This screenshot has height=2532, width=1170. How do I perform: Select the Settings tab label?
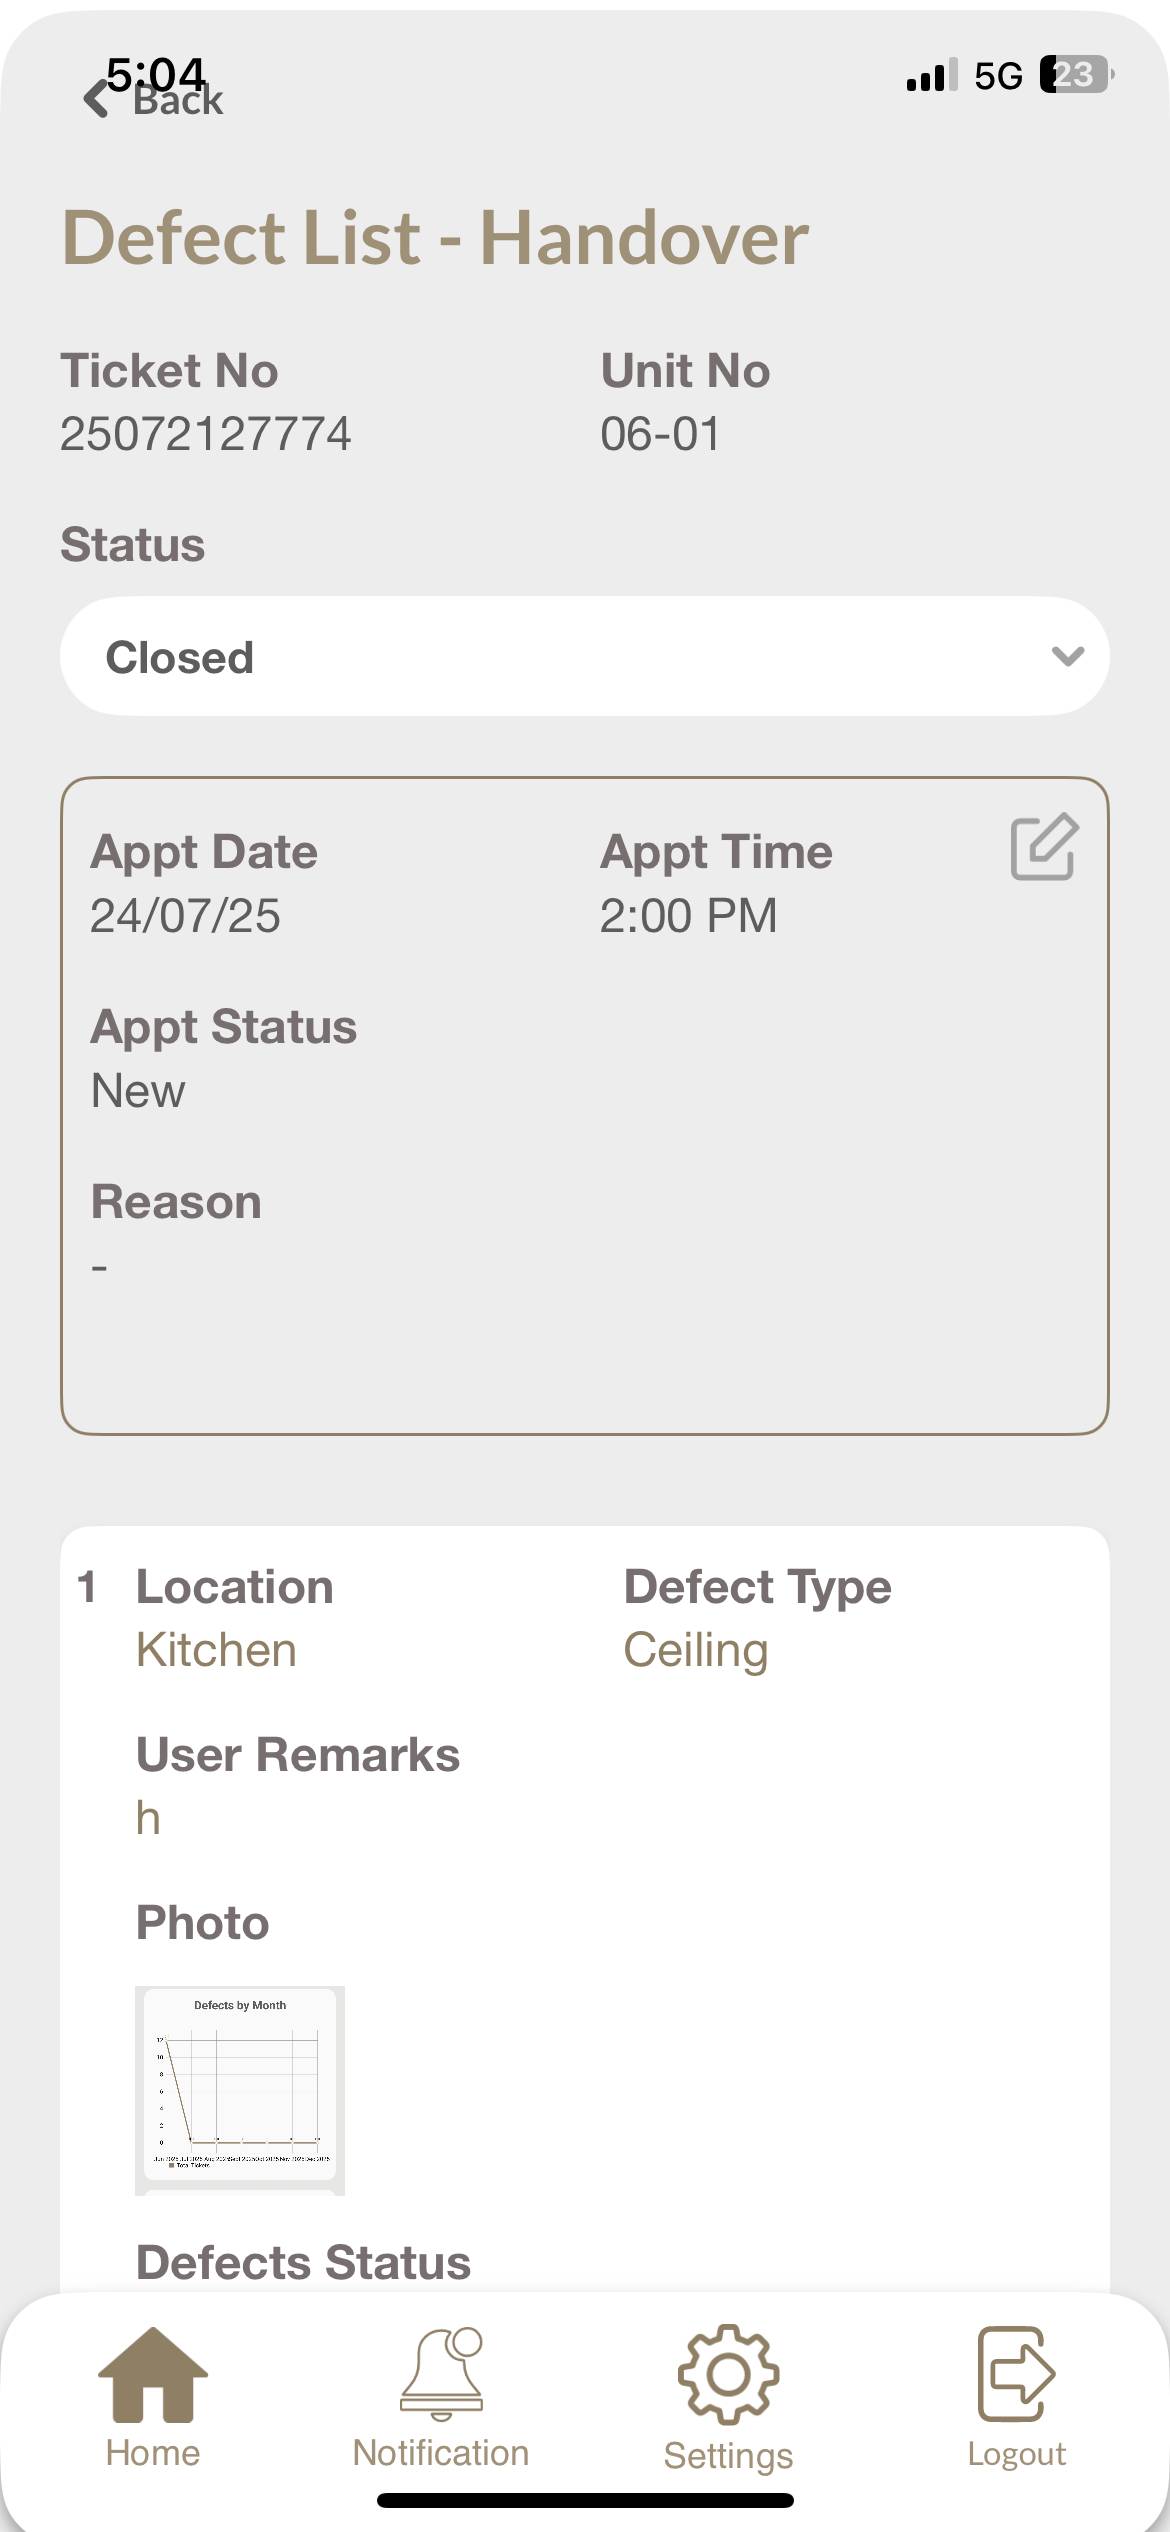click(728, 2455)
